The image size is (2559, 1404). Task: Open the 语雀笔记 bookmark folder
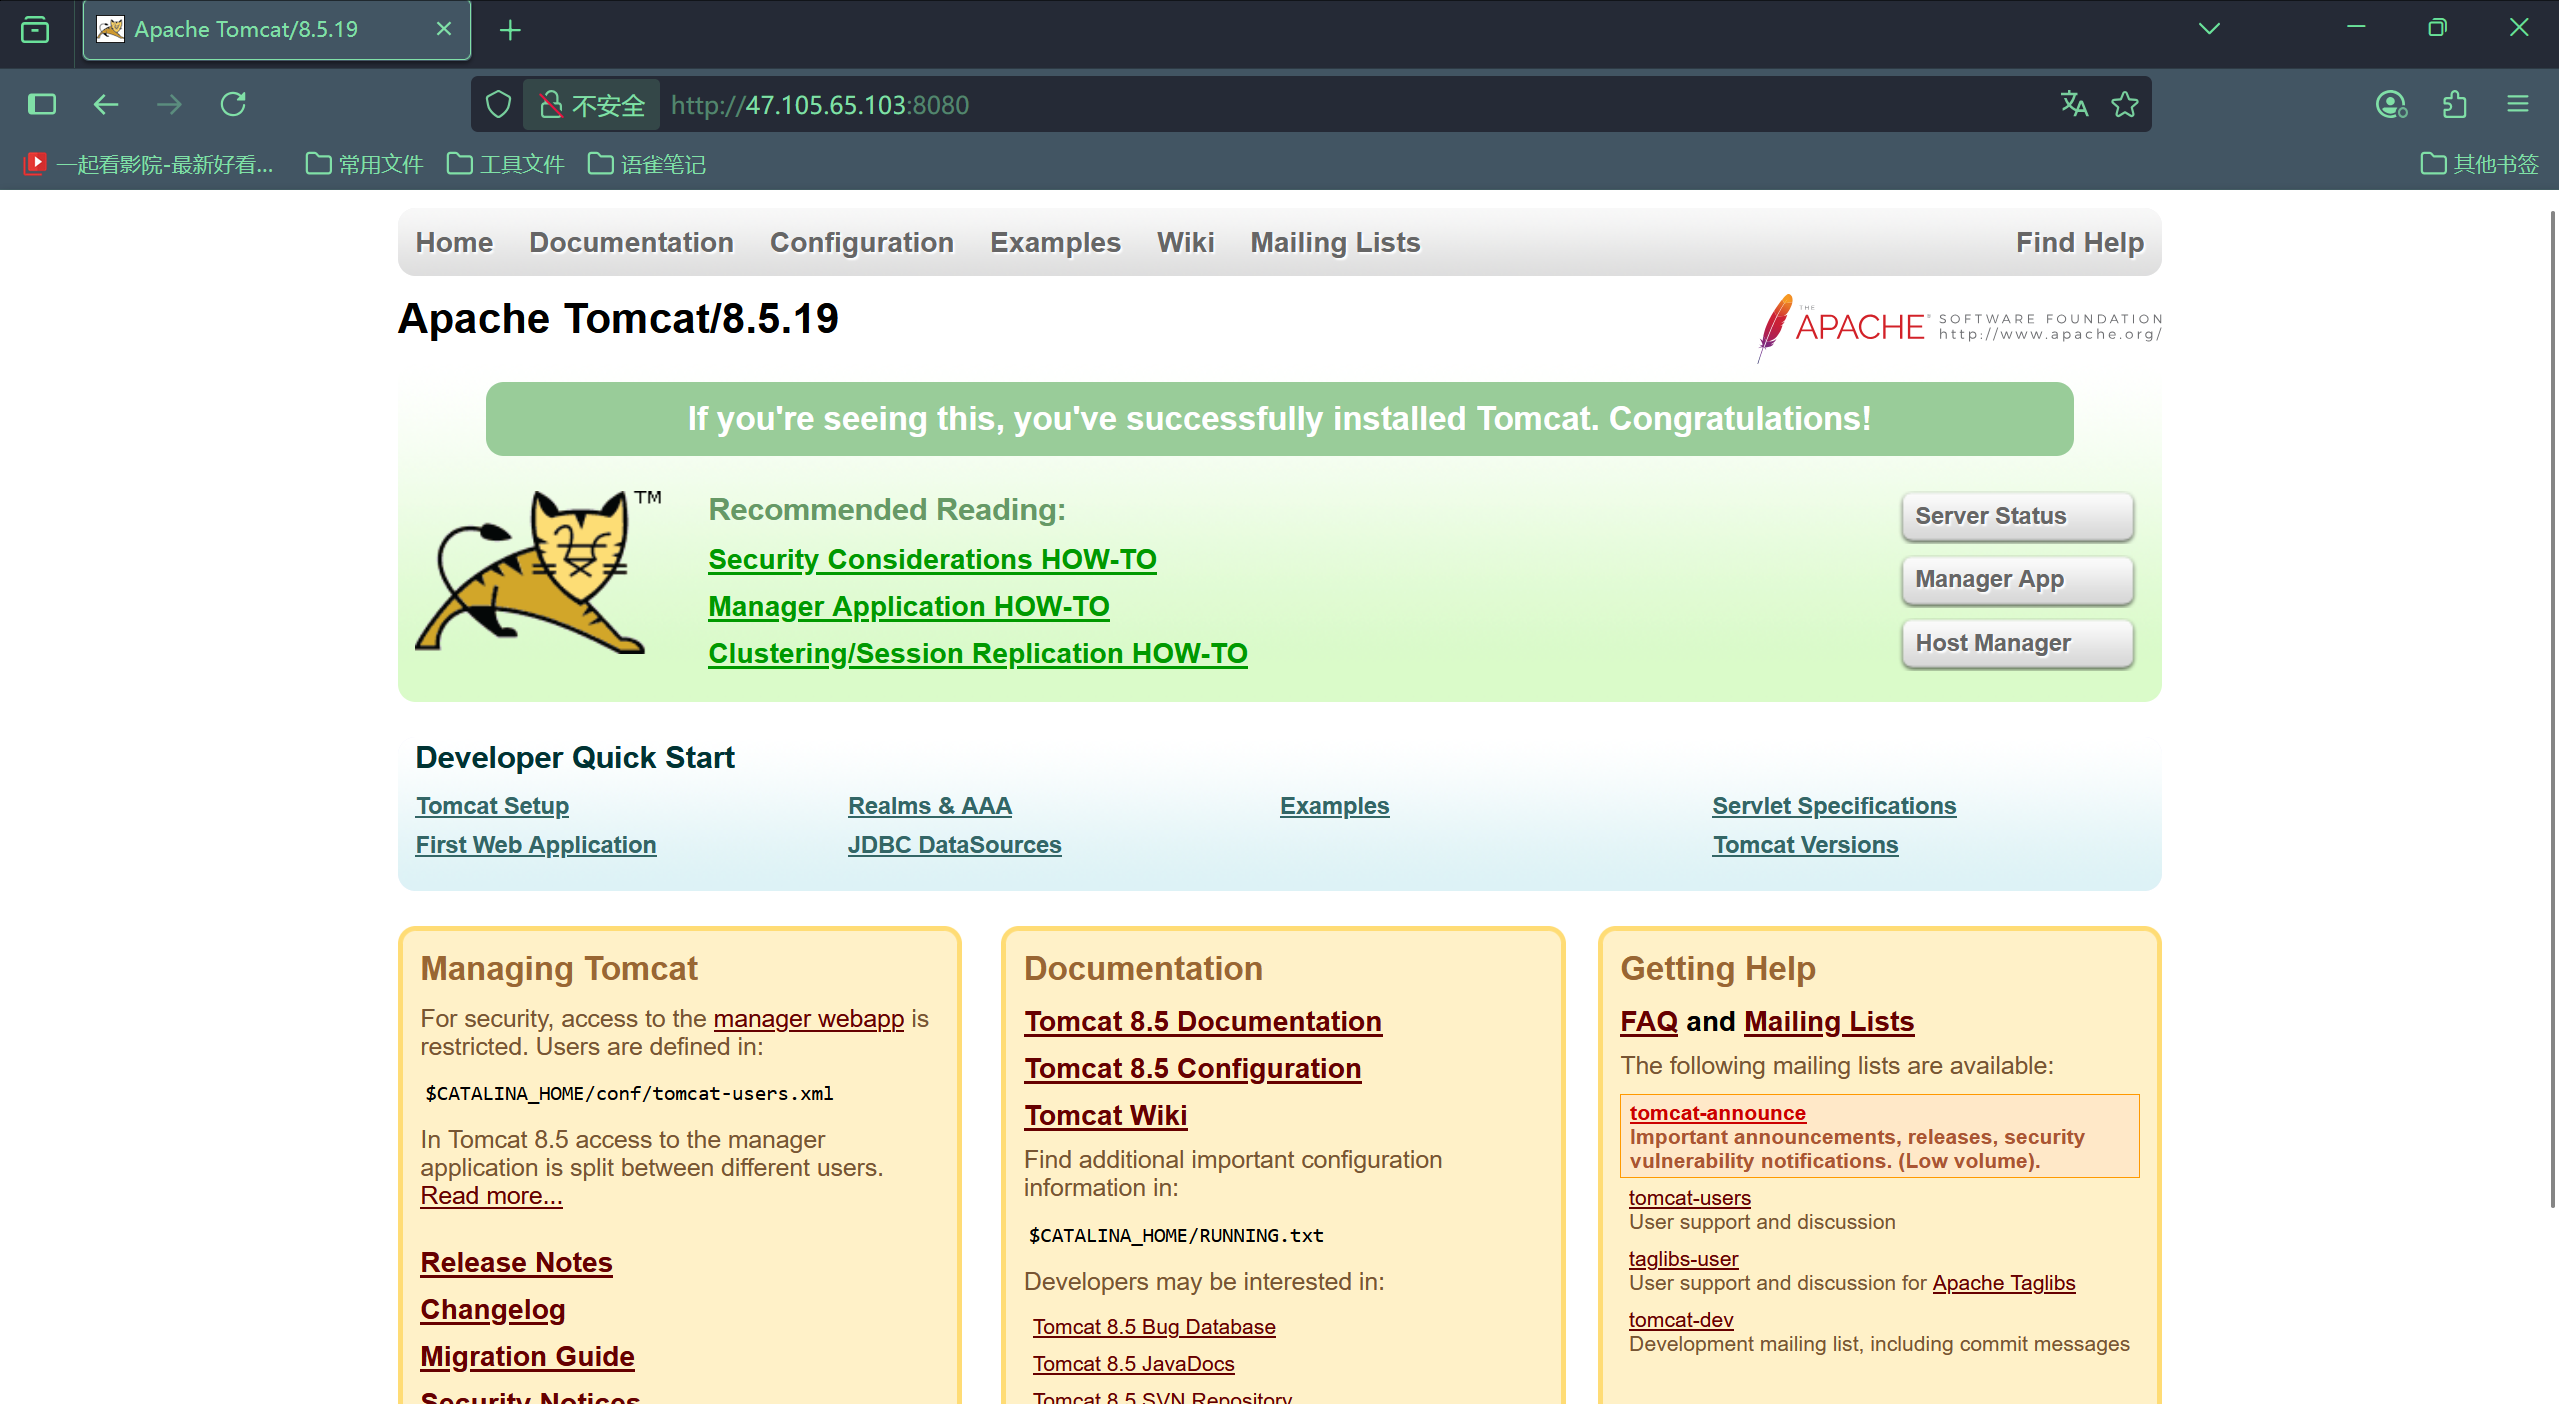pyautogui.click(x=647, y=164)
